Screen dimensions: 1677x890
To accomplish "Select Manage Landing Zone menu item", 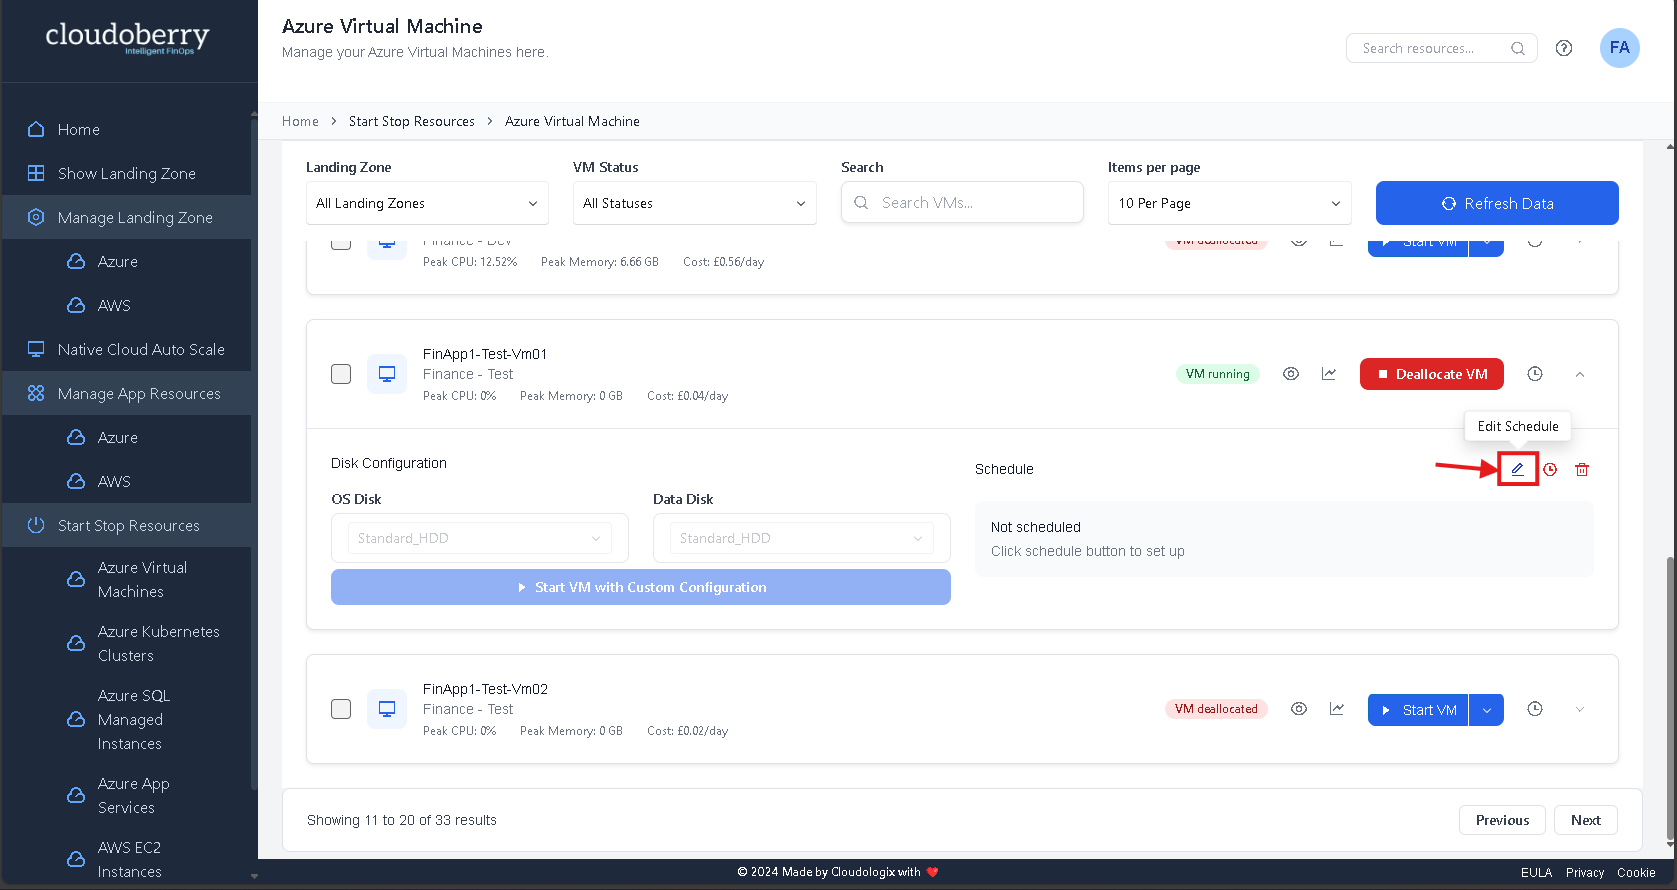I will 127,217.
